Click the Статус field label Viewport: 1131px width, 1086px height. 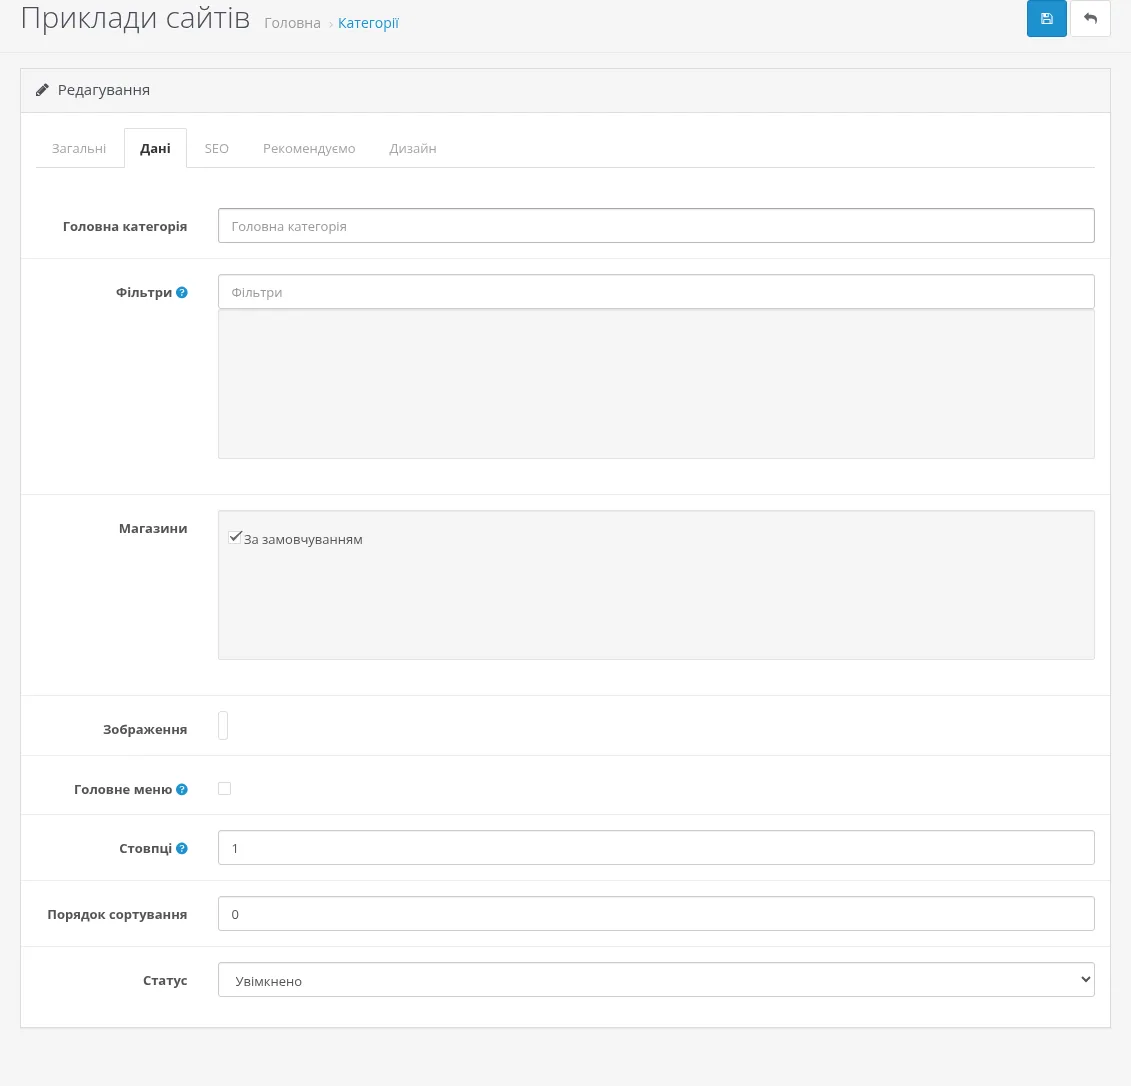tap(165, 981)
